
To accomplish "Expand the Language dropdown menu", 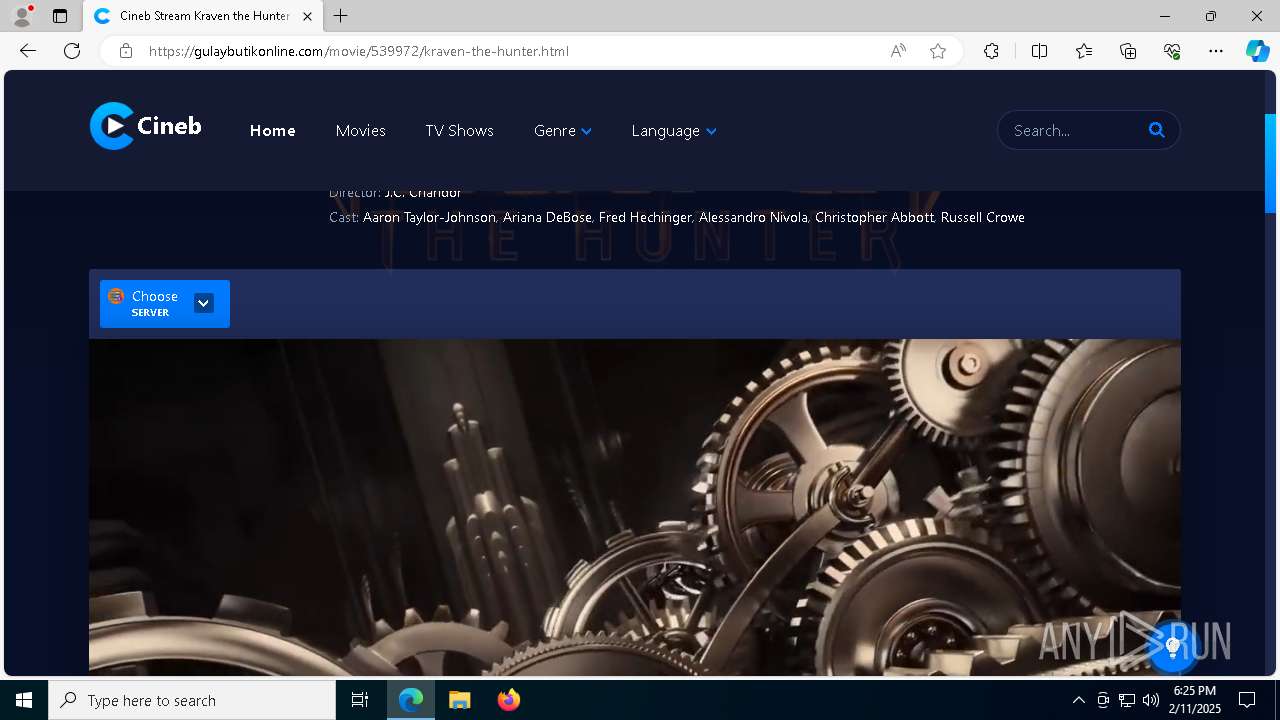I will 674,131.
